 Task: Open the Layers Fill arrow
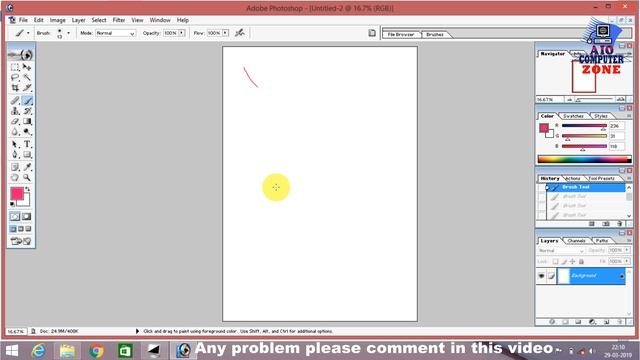tap(627, 261)
